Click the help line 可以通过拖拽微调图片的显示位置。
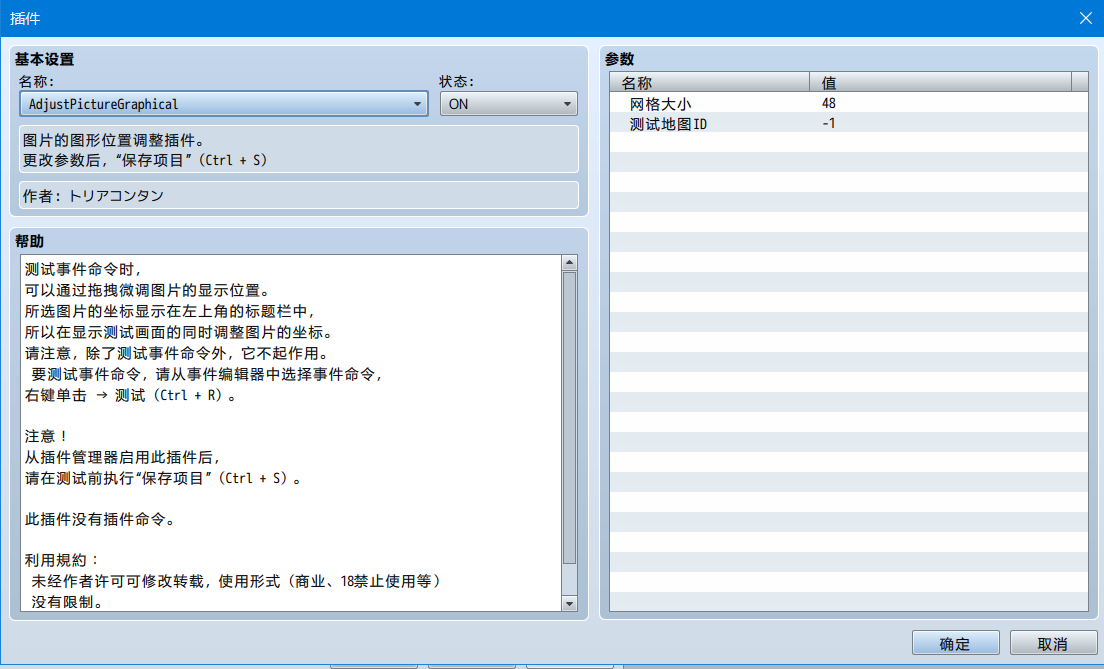Screen dimensions: 1104x669 click(147, 291)
